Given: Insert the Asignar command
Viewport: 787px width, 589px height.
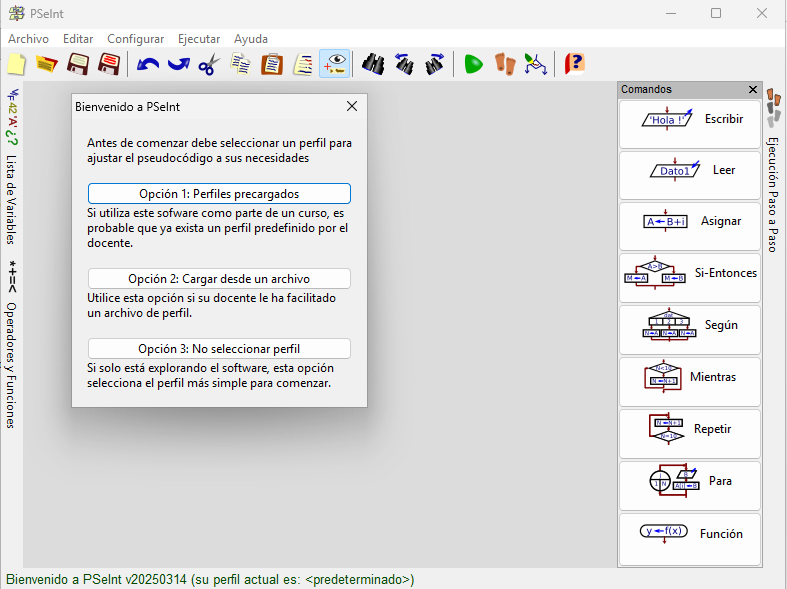Looking at the screenshot, I should click(x=690, y=227).
